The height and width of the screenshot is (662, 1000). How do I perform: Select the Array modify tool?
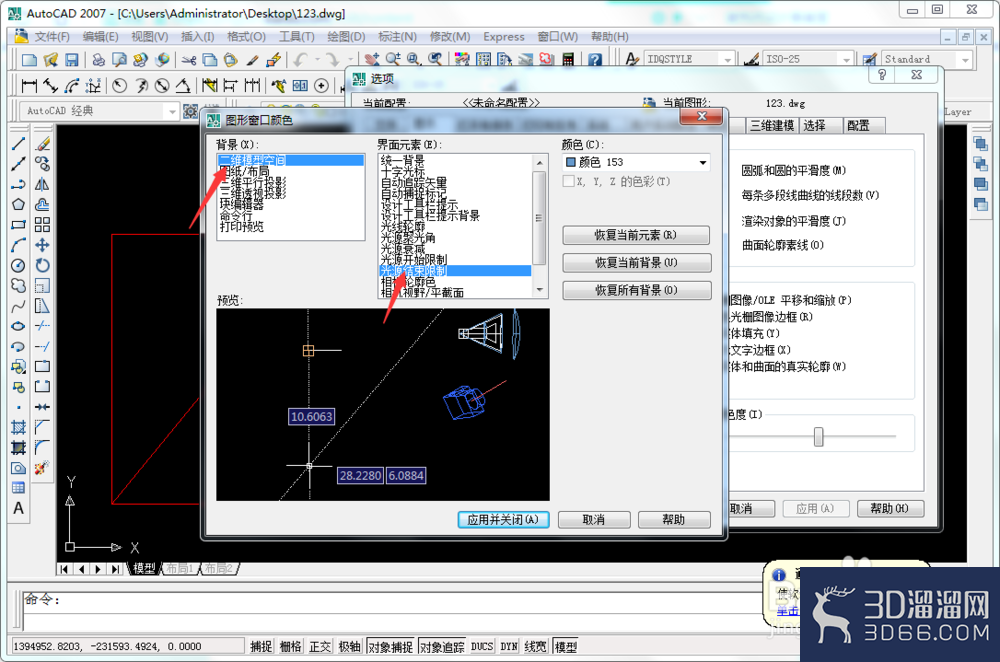[x=42, y=224]
